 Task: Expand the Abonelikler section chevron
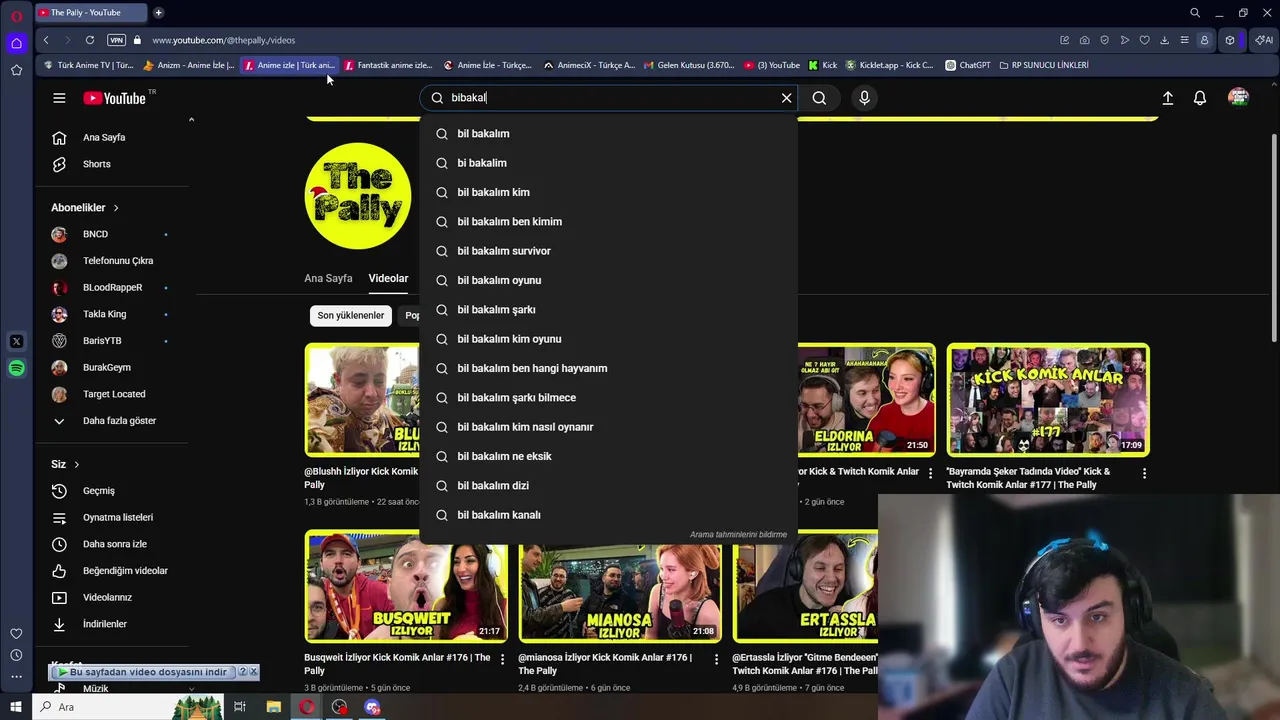tap(116, 208)
